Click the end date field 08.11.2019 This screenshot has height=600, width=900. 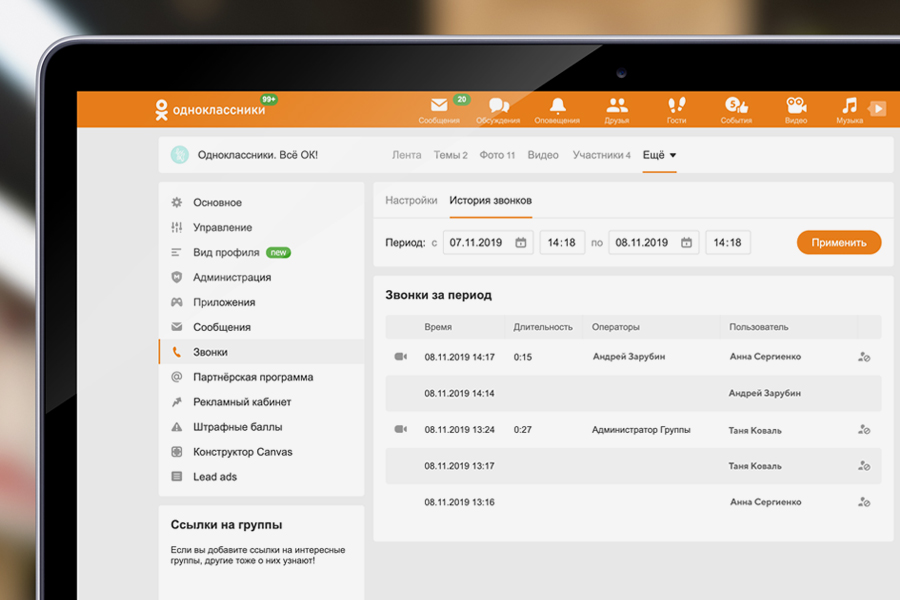click(x=653, y=243)
